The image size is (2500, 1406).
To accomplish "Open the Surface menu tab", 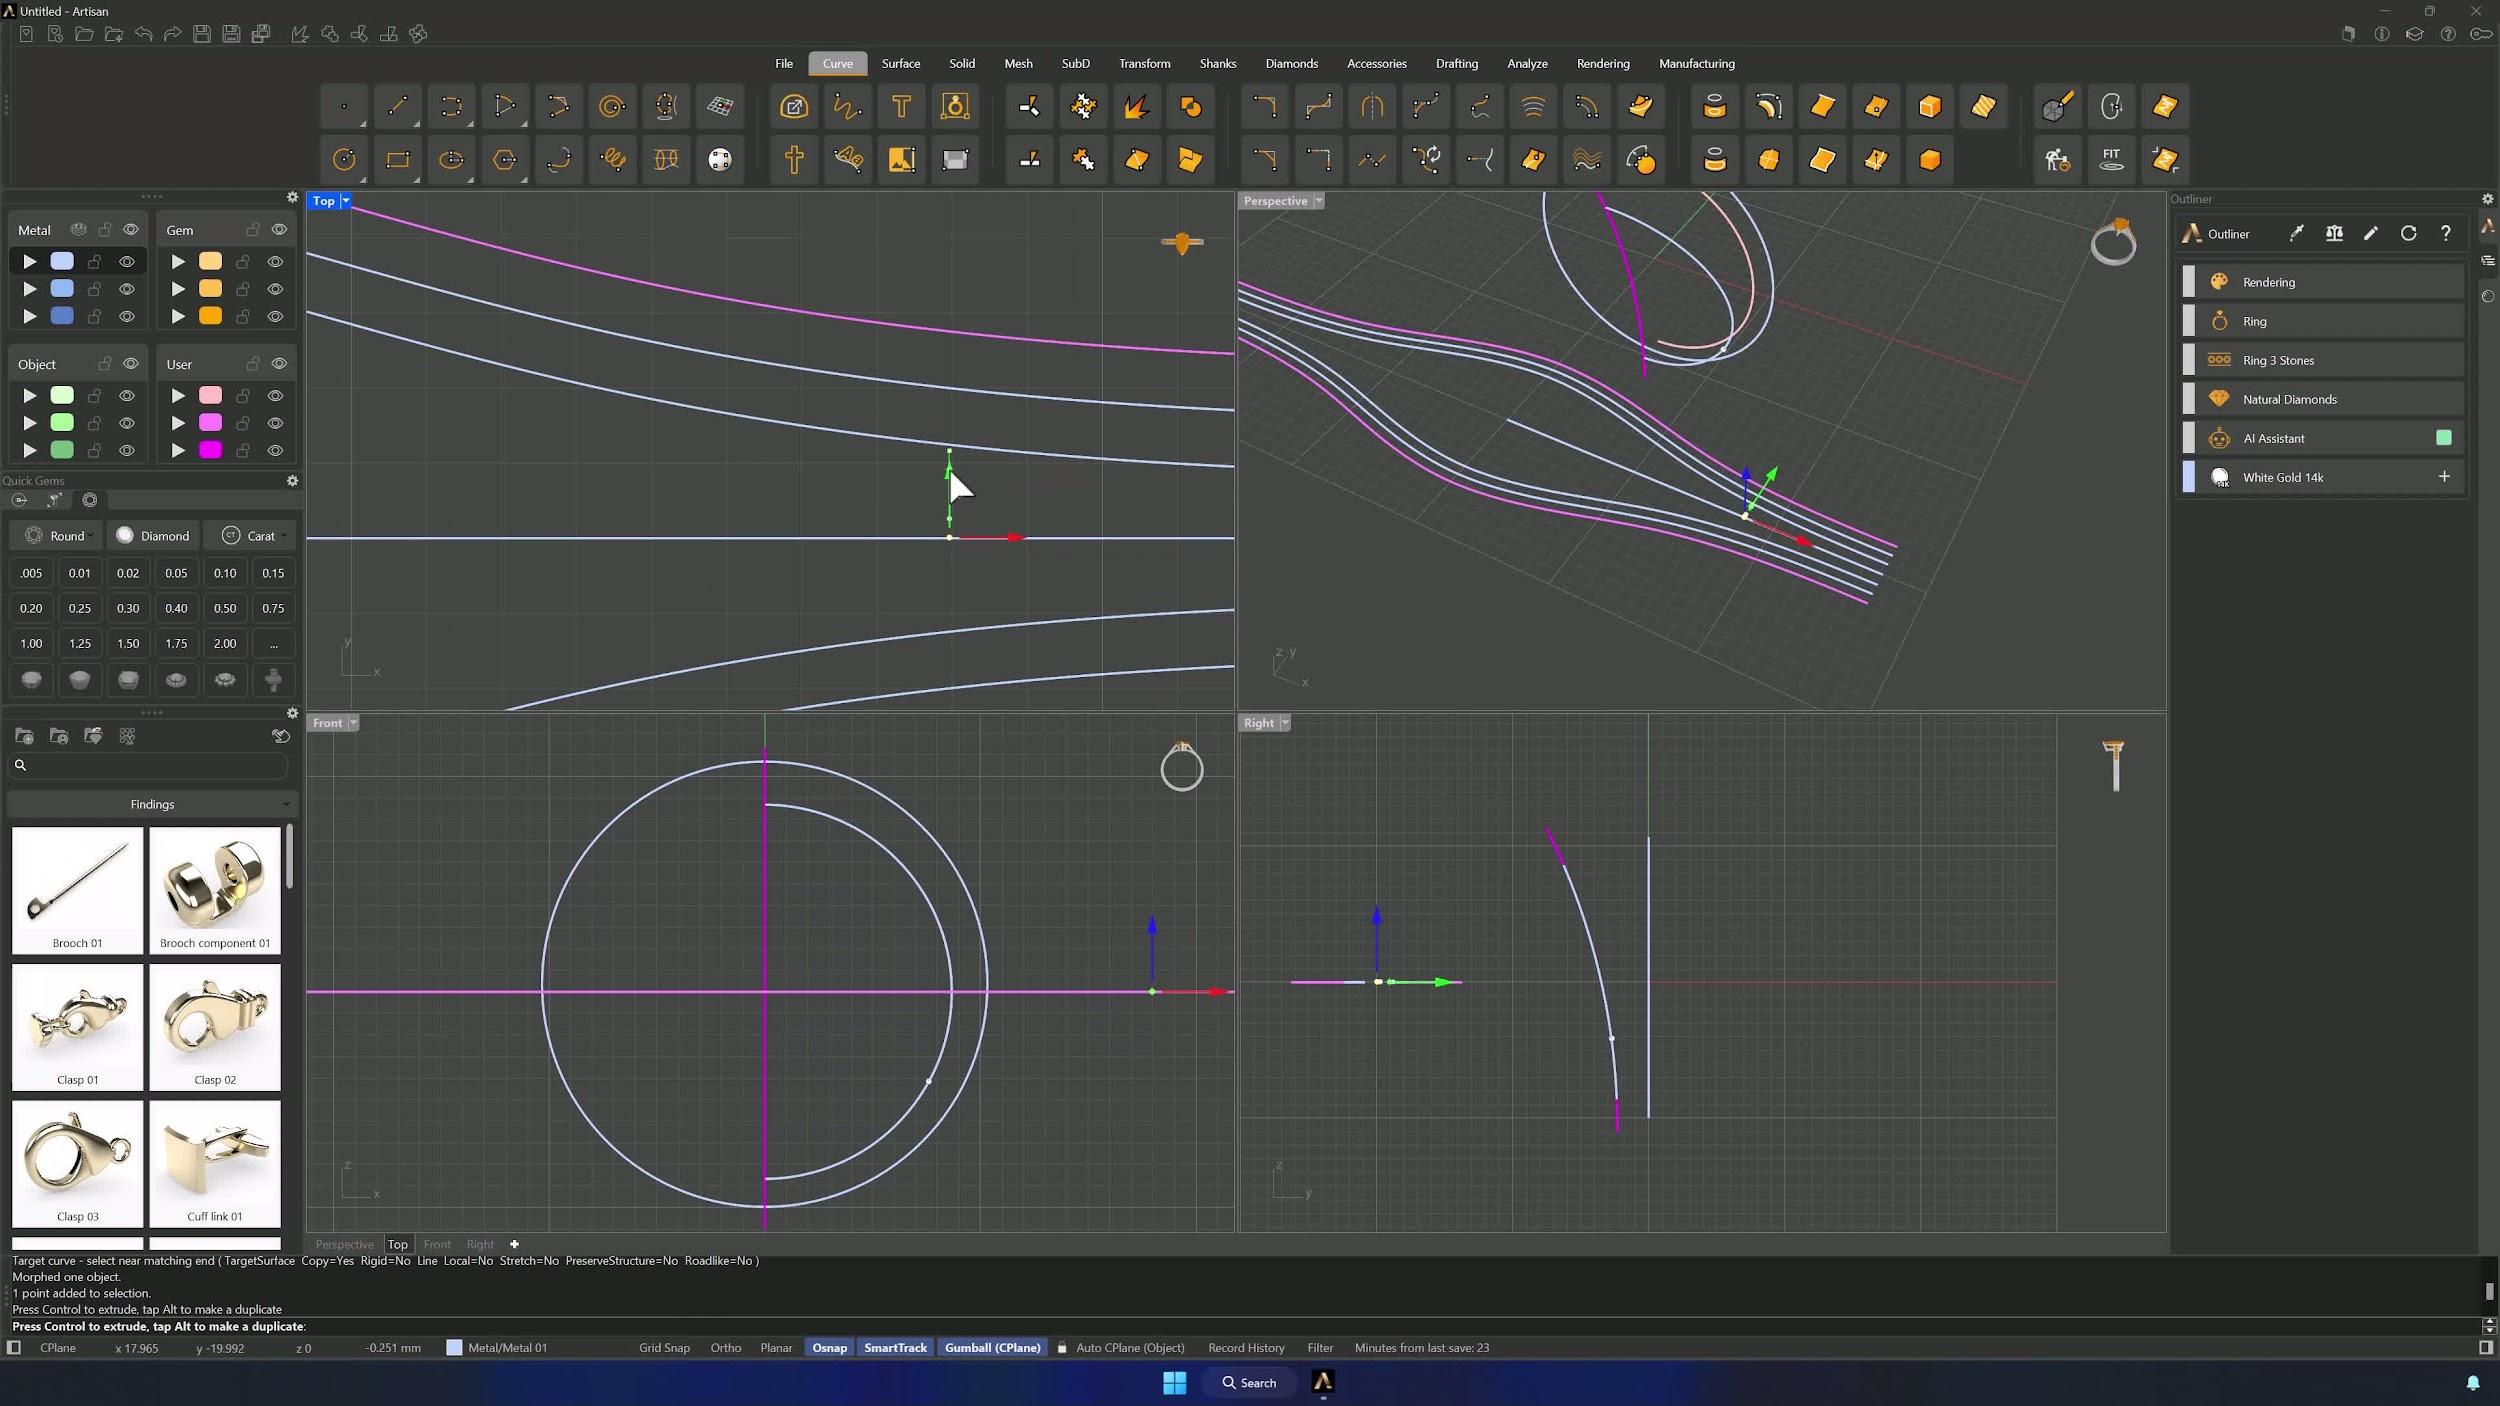I will (x=900, y=63).
